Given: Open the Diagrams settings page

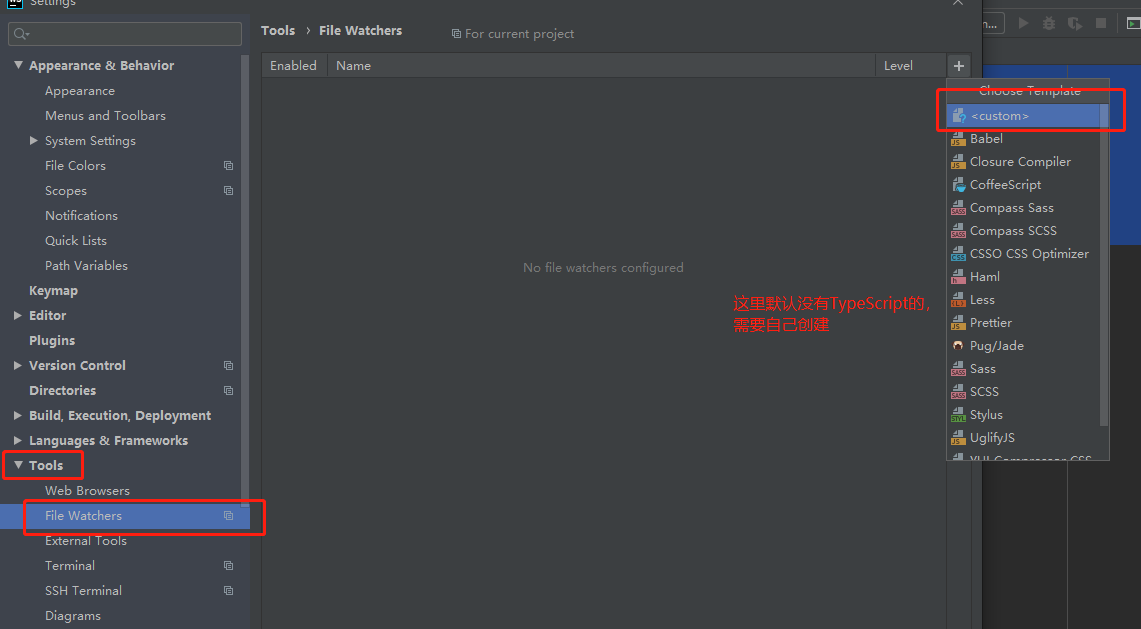Looking at the screenshot, I should pyautogui.click(x=73, y=616).
